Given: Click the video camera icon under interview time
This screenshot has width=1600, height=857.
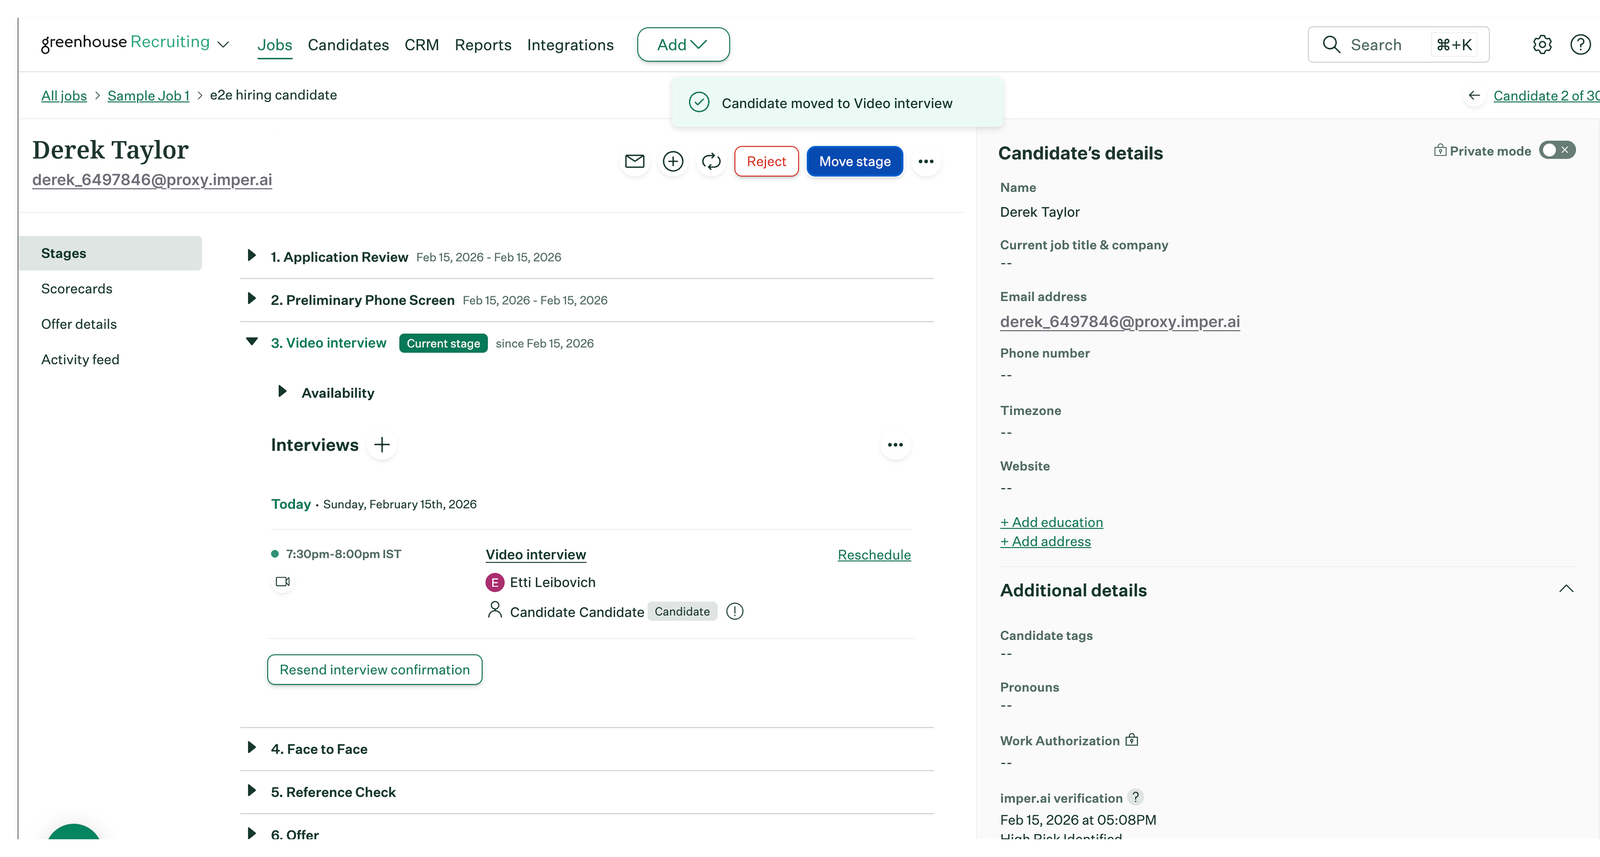Looking at the screenshot, I should [283, 581].
